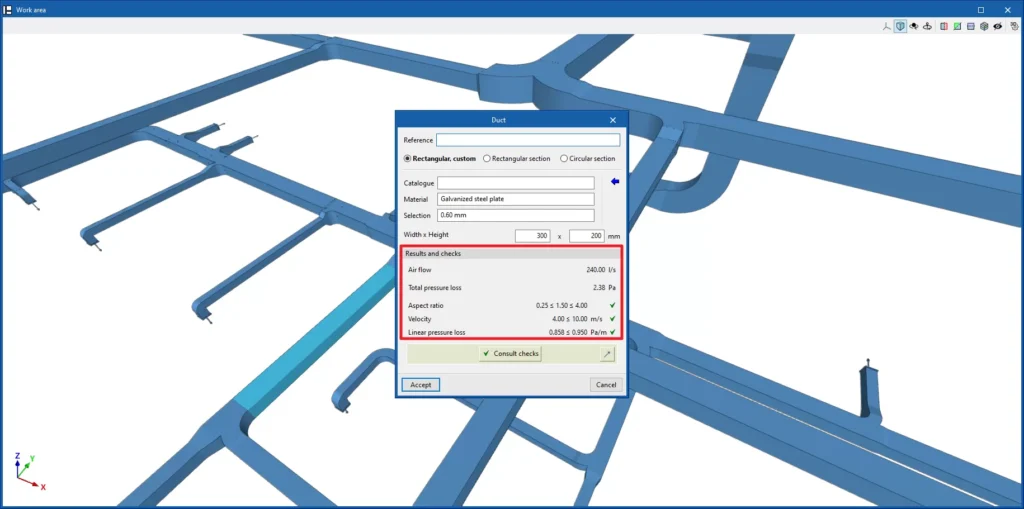Close the Duct dialog with X

613,119
